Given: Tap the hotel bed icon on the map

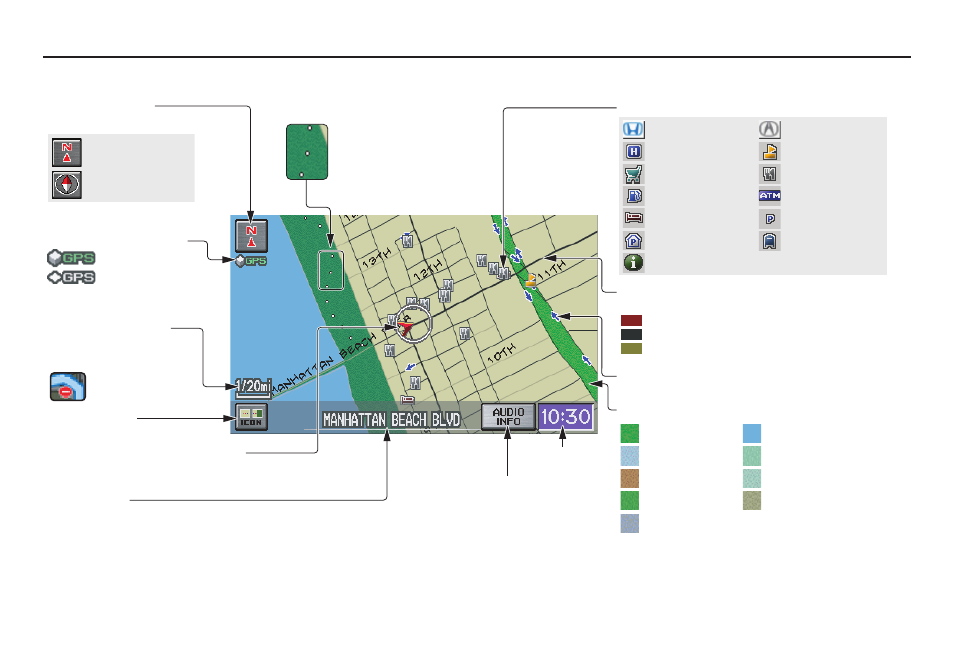Looking at the screenshot, I should [408, 400].
